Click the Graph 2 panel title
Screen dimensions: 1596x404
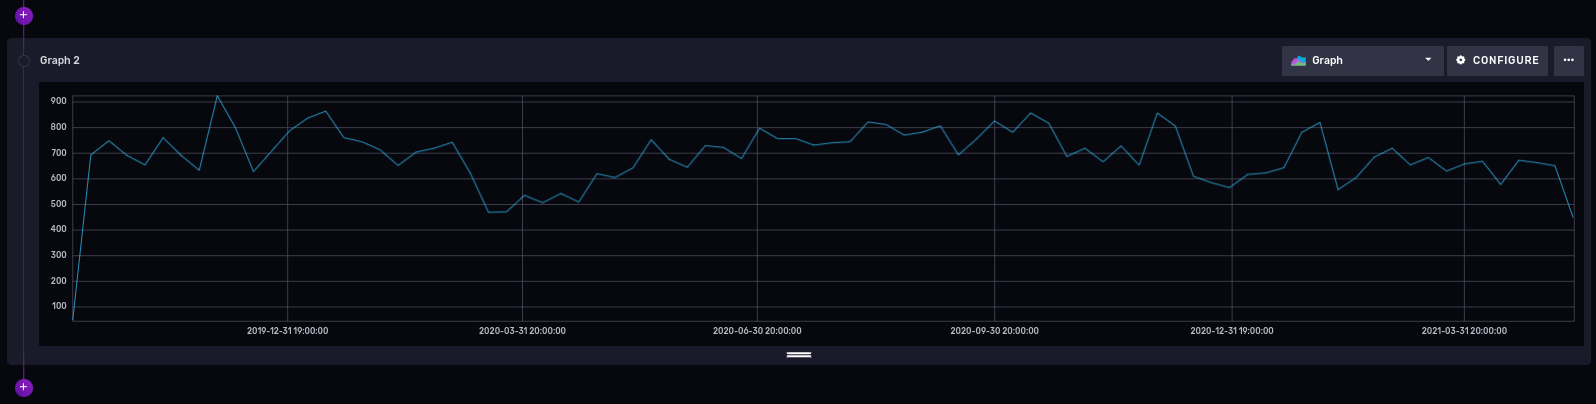pyautogui.click(x=60, y=61)
